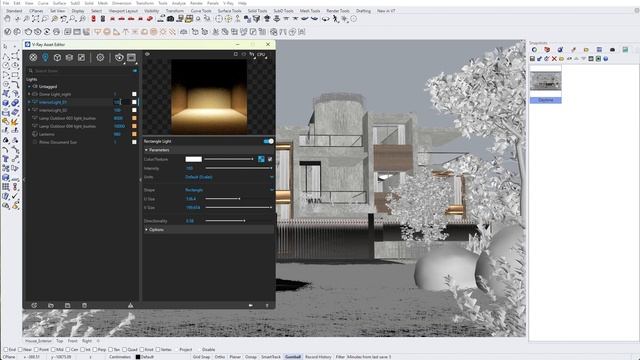
Task: Switch to the Top viewport tab
Action: tap(60, 341)
